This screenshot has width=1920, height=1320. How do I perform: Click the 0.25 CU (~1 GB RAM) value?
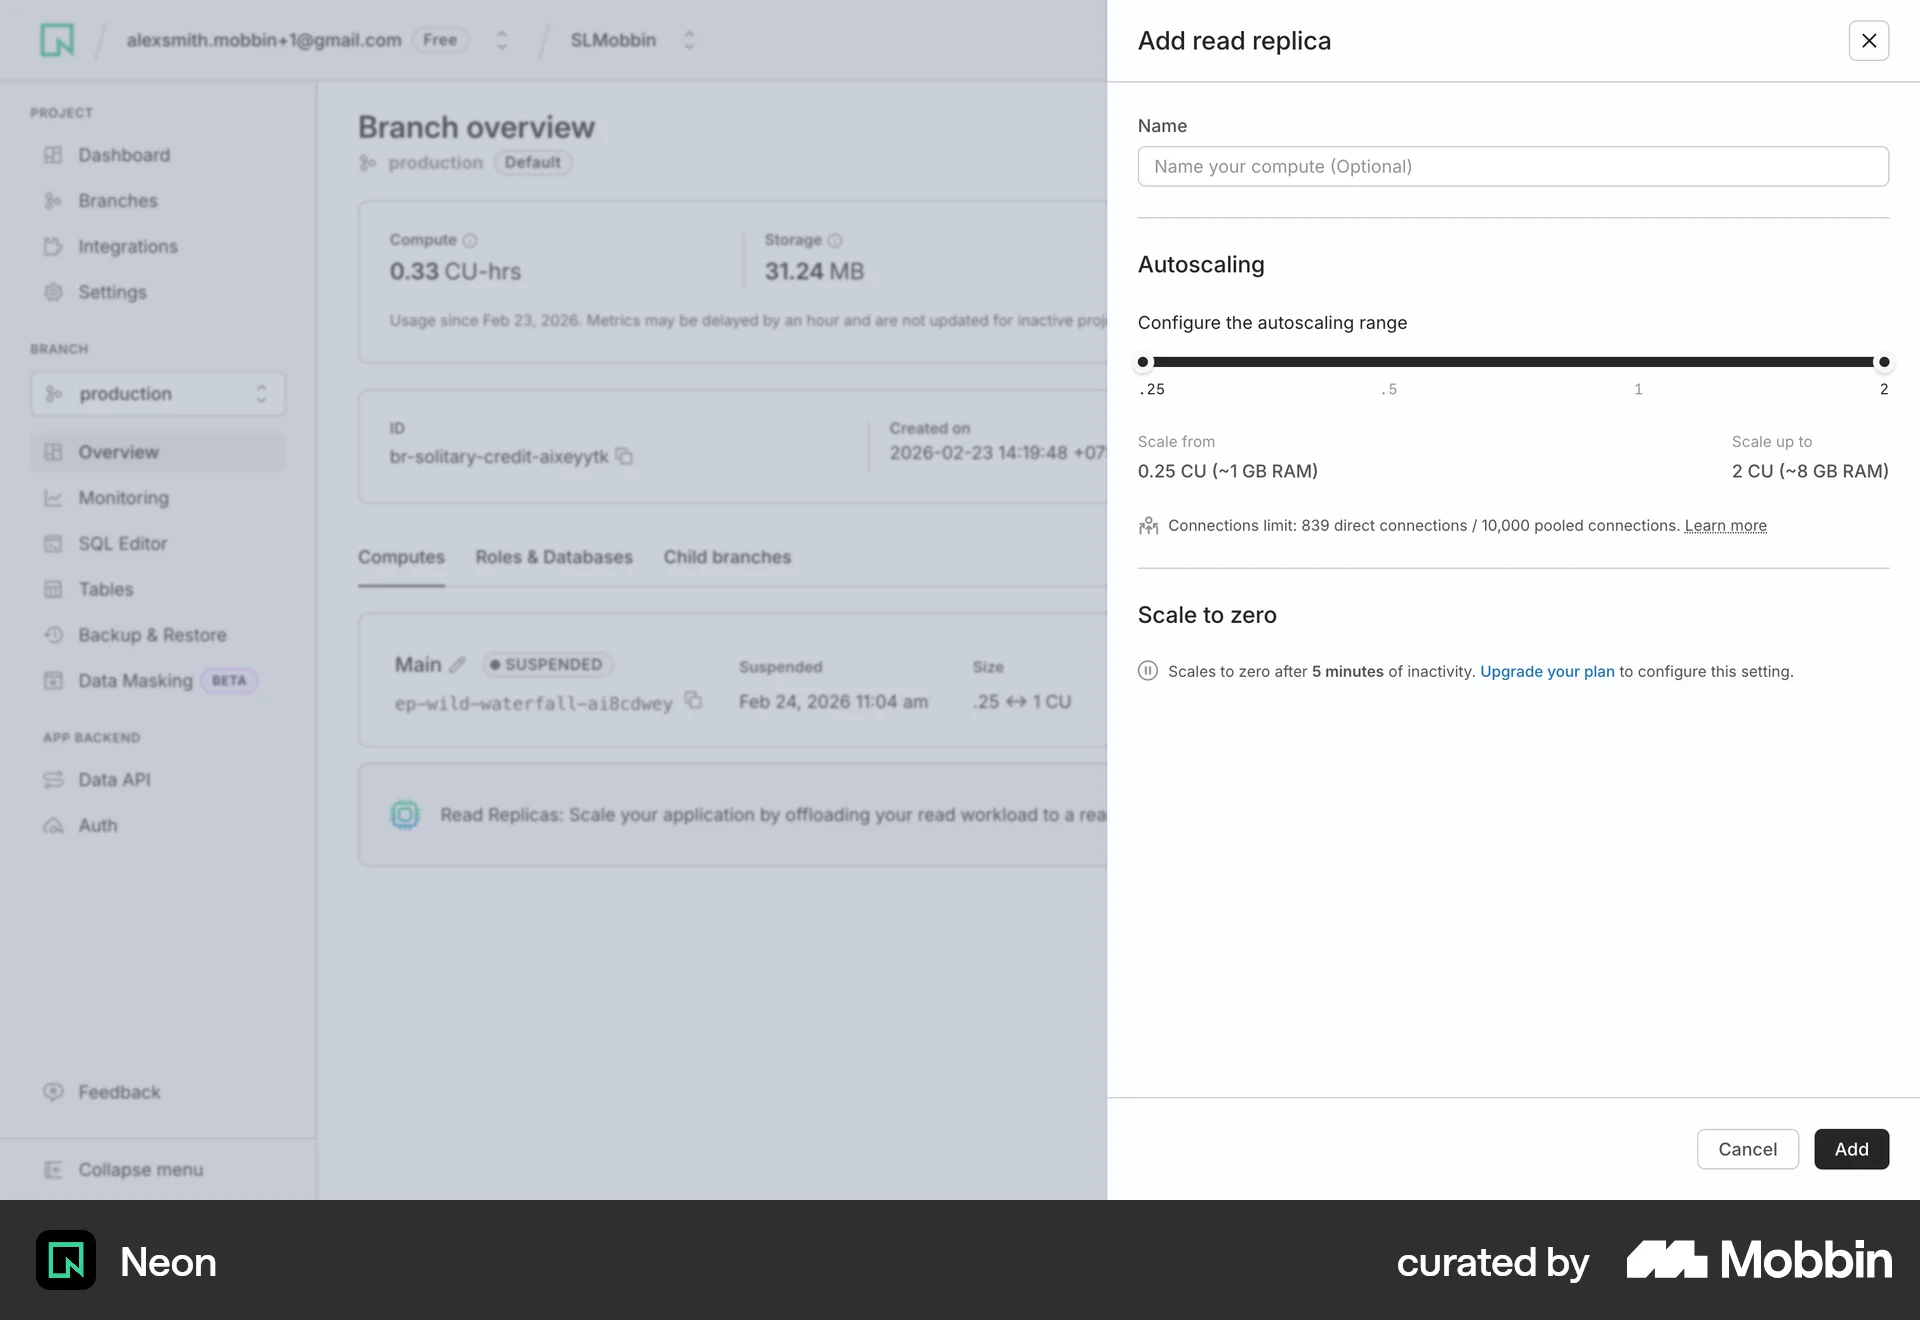pyautogui.click(x=1227, y=471)
